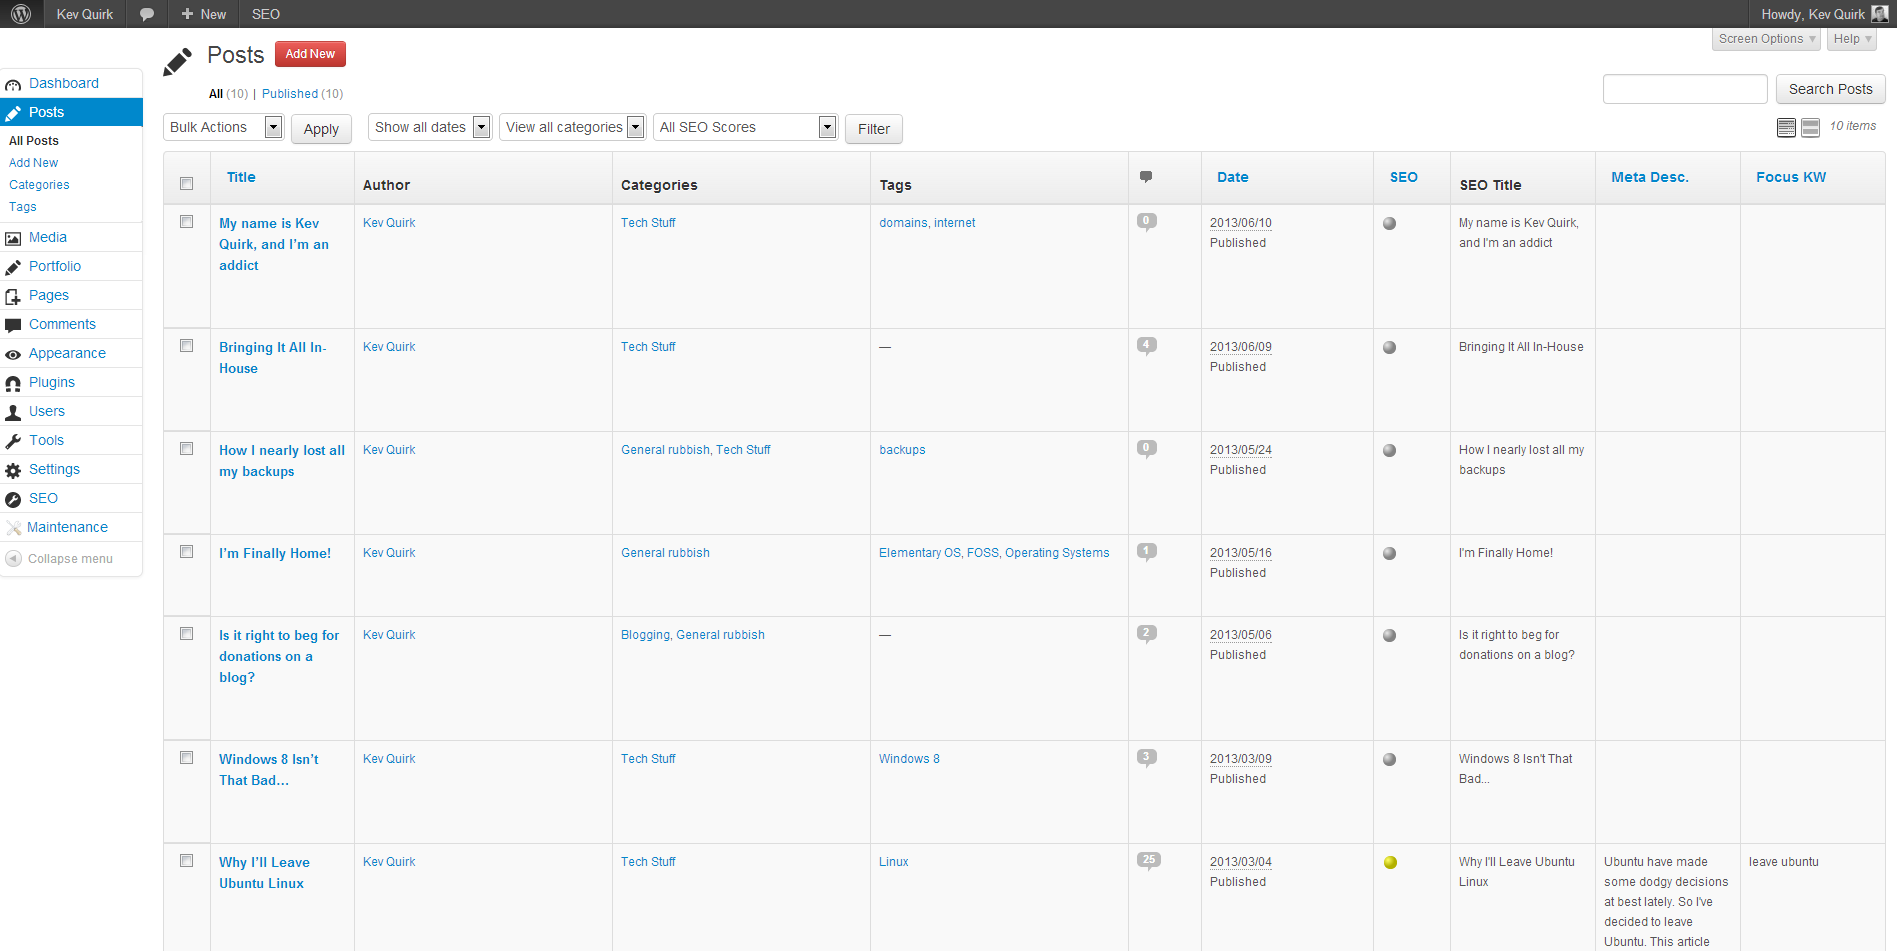Click the yellow SEO score dot
This screenshot has width=1897, height=951.
tap(1390, 863)
